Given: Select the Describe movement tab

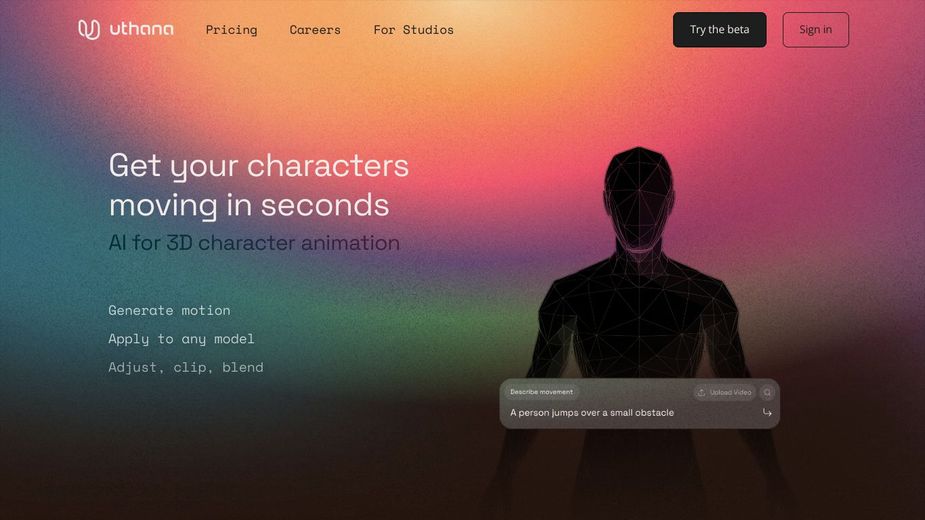Looking at the screenshot, I should pyautogui.click(x=541, y=392).
